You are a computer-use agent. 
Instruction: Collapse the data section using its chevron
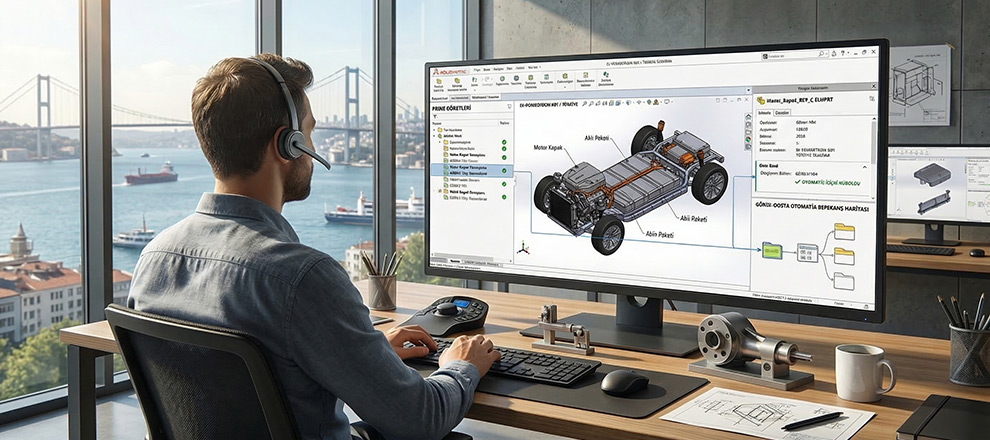[x=864, y=167]
